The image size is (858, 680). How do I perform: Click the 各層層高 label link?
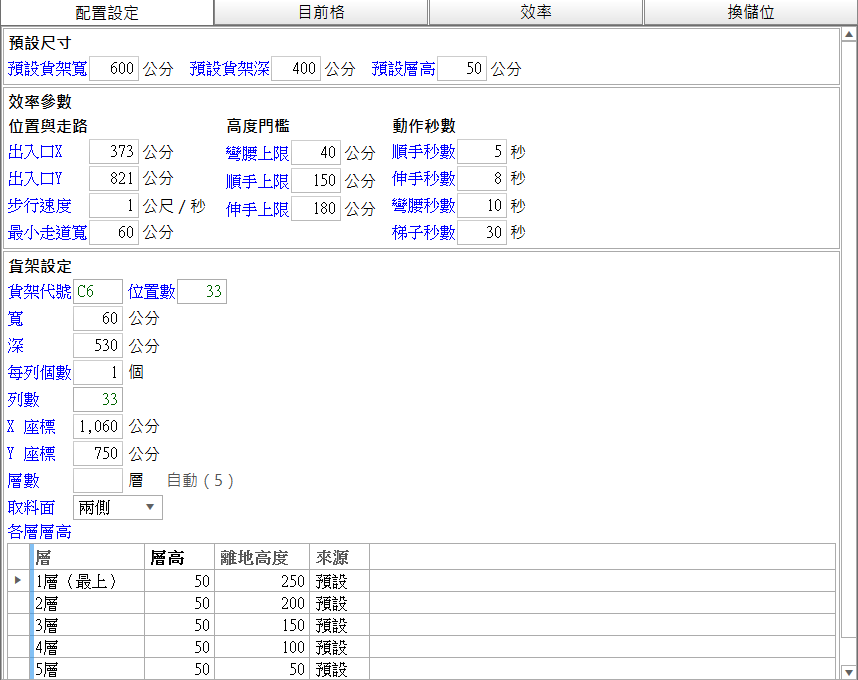coord(39,532)
